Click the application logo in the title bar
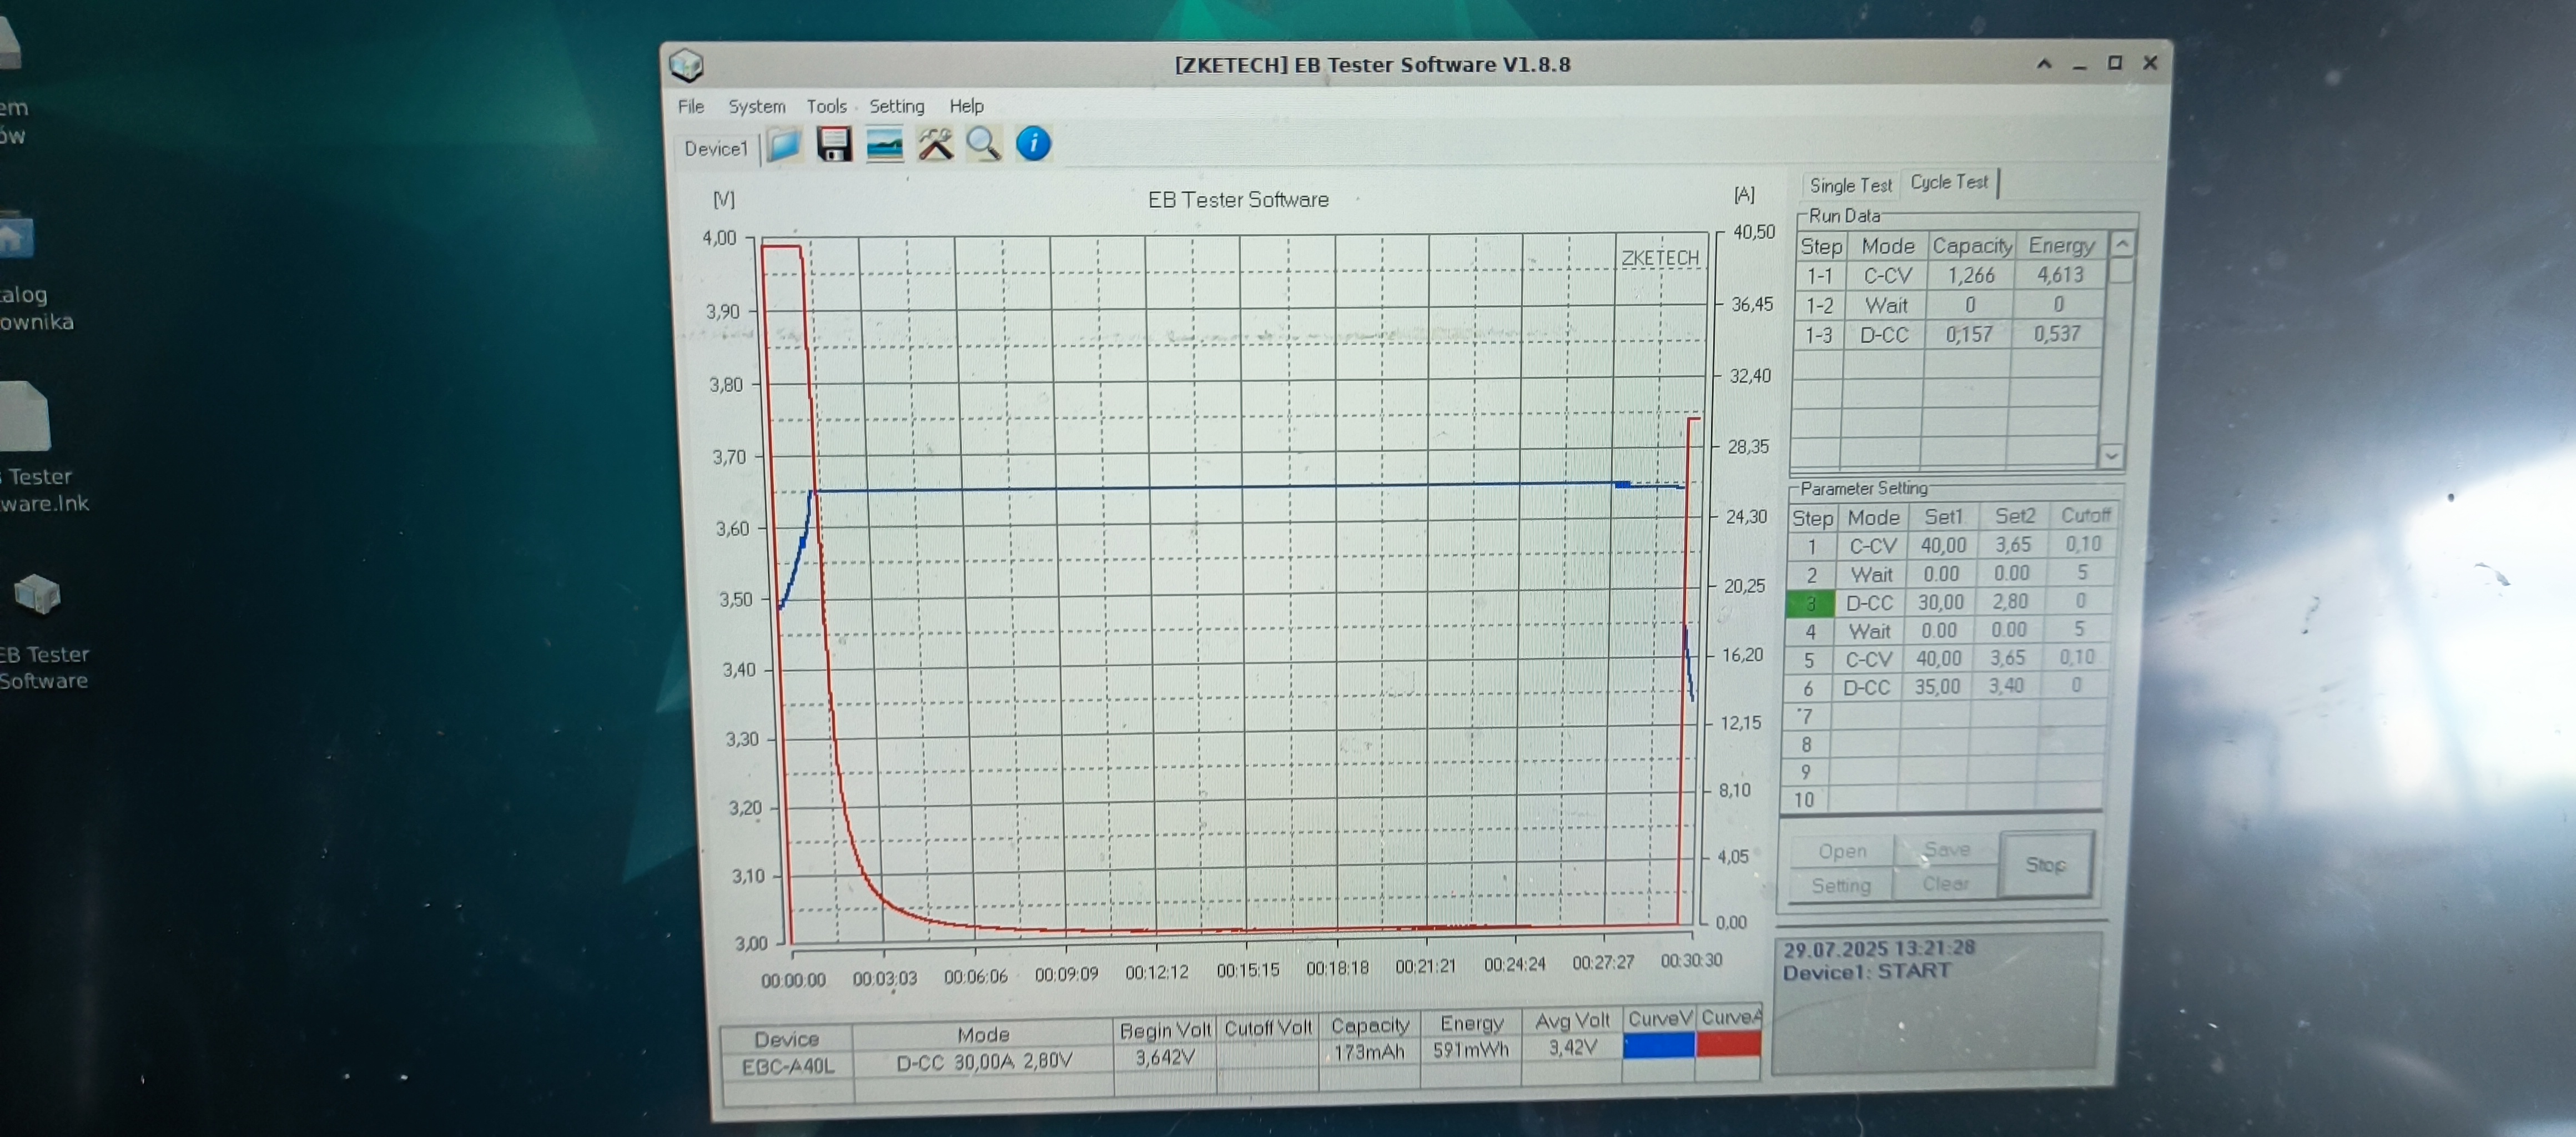This screenshot has width=2576, height=1137. point(687,66)
